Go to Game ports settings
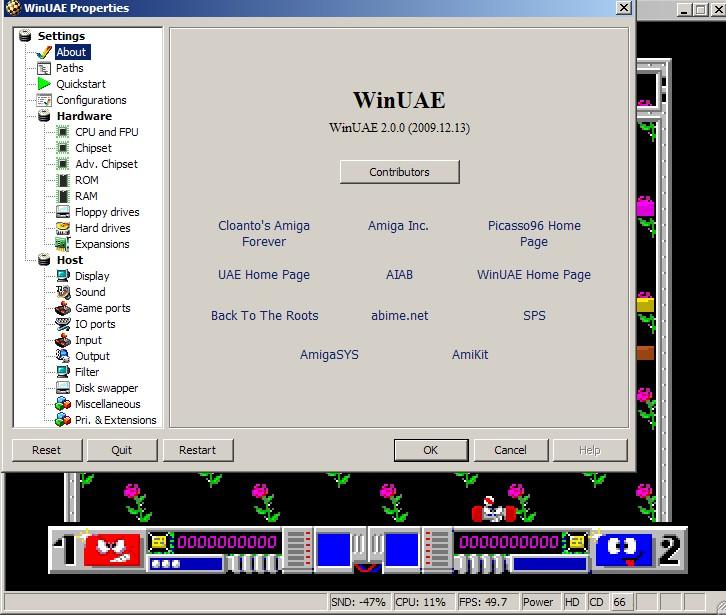Image resolution: width=726 pixels, height=615 pixels. click(103, 308)
